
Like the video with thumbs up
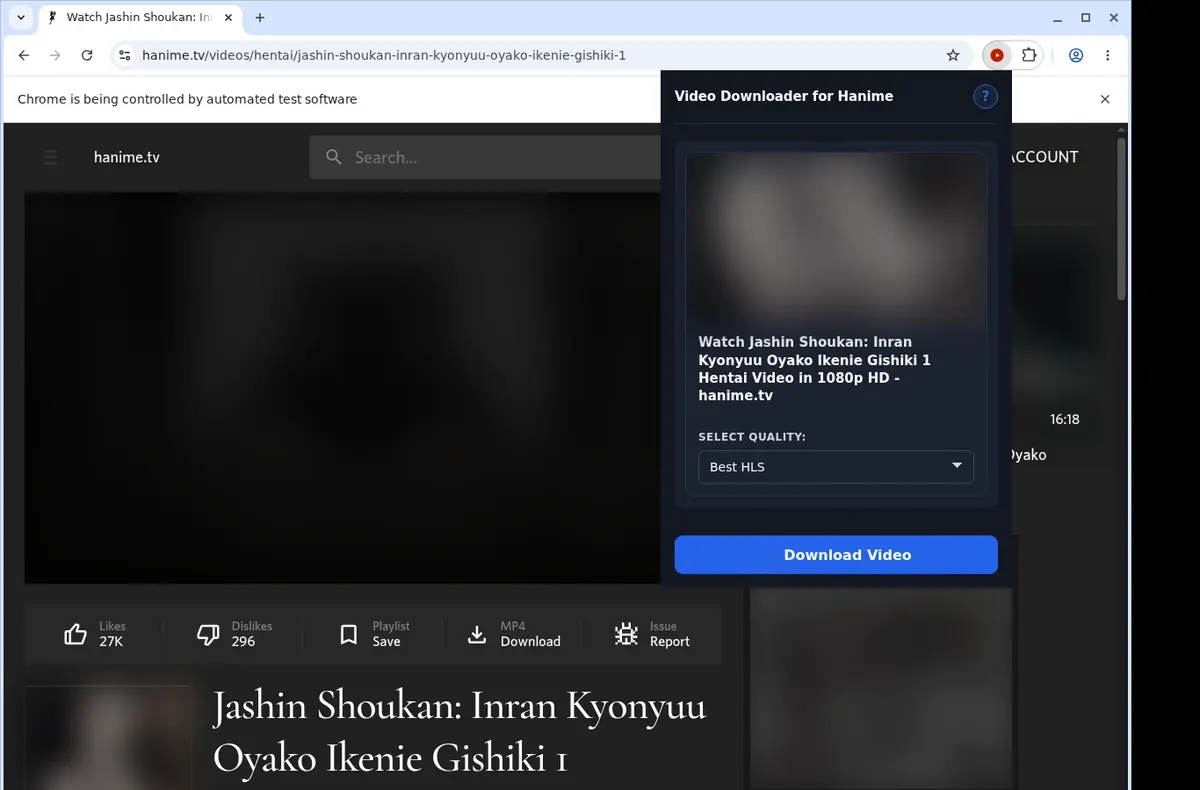coord(75,634)
